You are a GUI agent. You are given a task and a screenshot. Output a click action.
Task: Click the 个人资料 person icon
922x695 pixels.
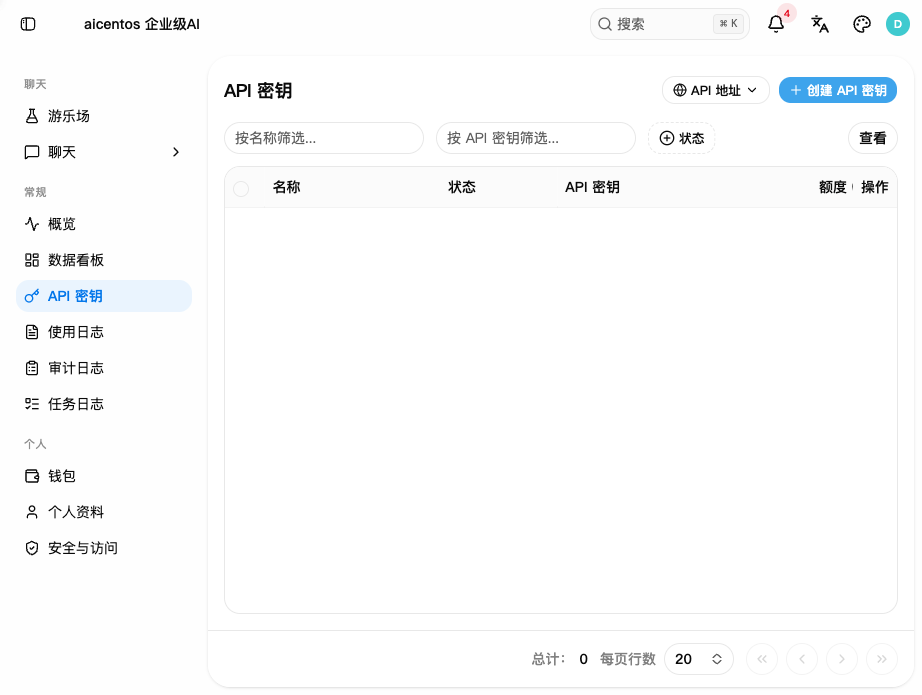click(32, 512)
